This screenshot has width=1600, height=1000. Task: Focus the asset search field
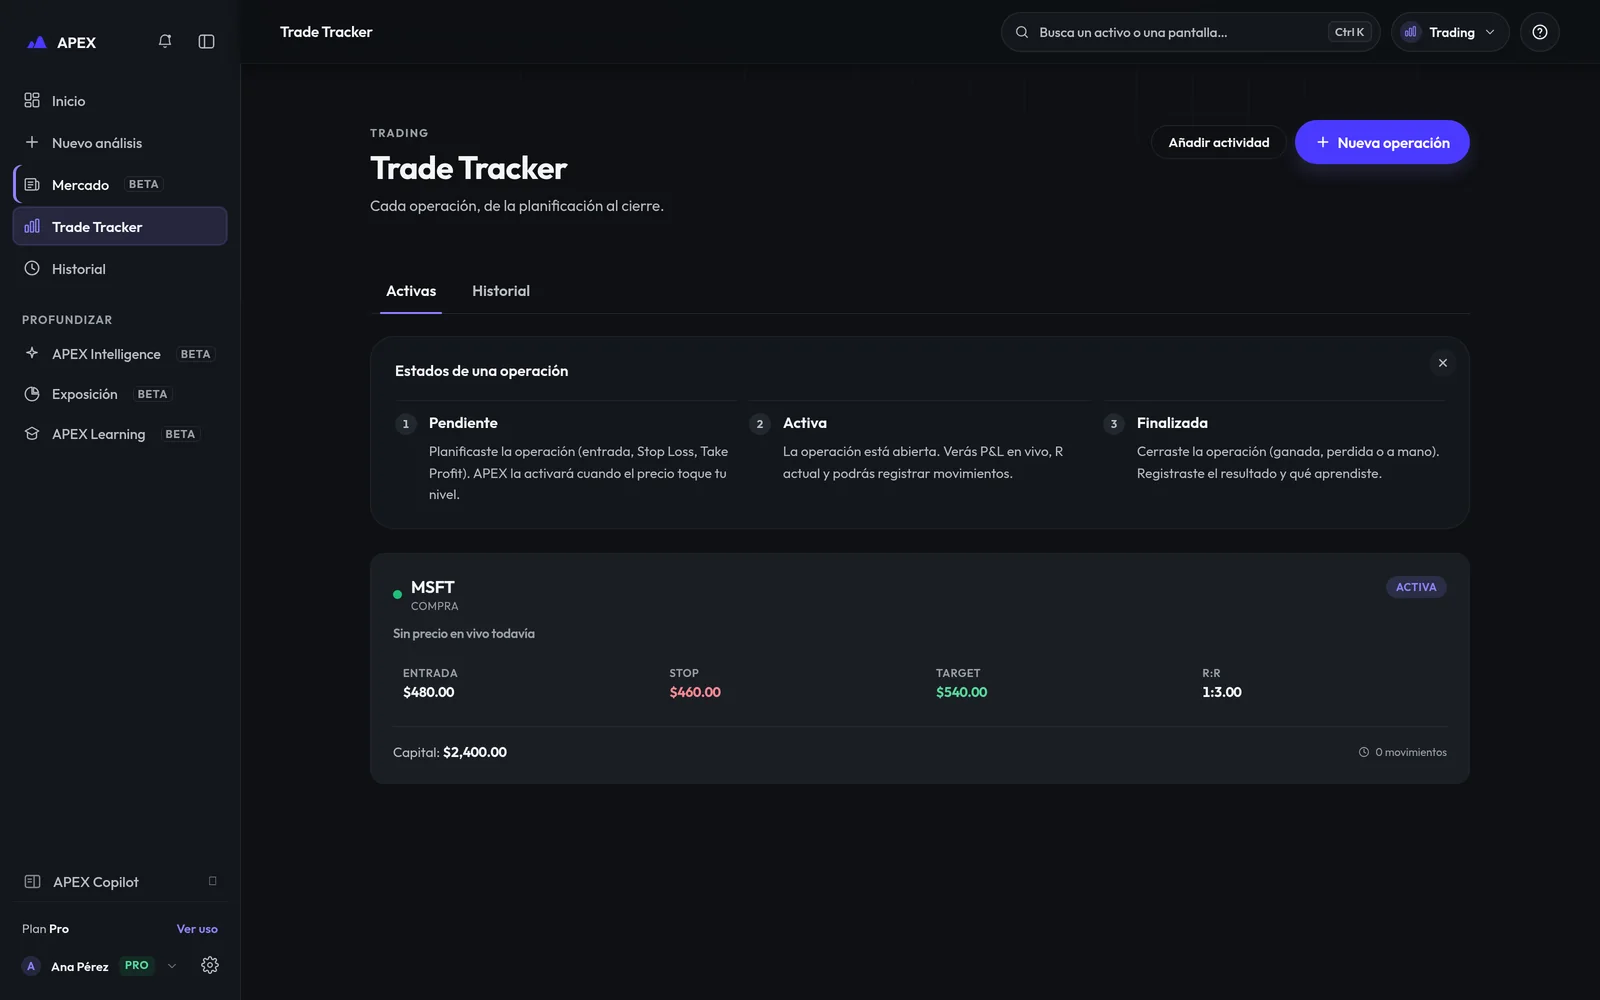click(x=1190, y=32)
